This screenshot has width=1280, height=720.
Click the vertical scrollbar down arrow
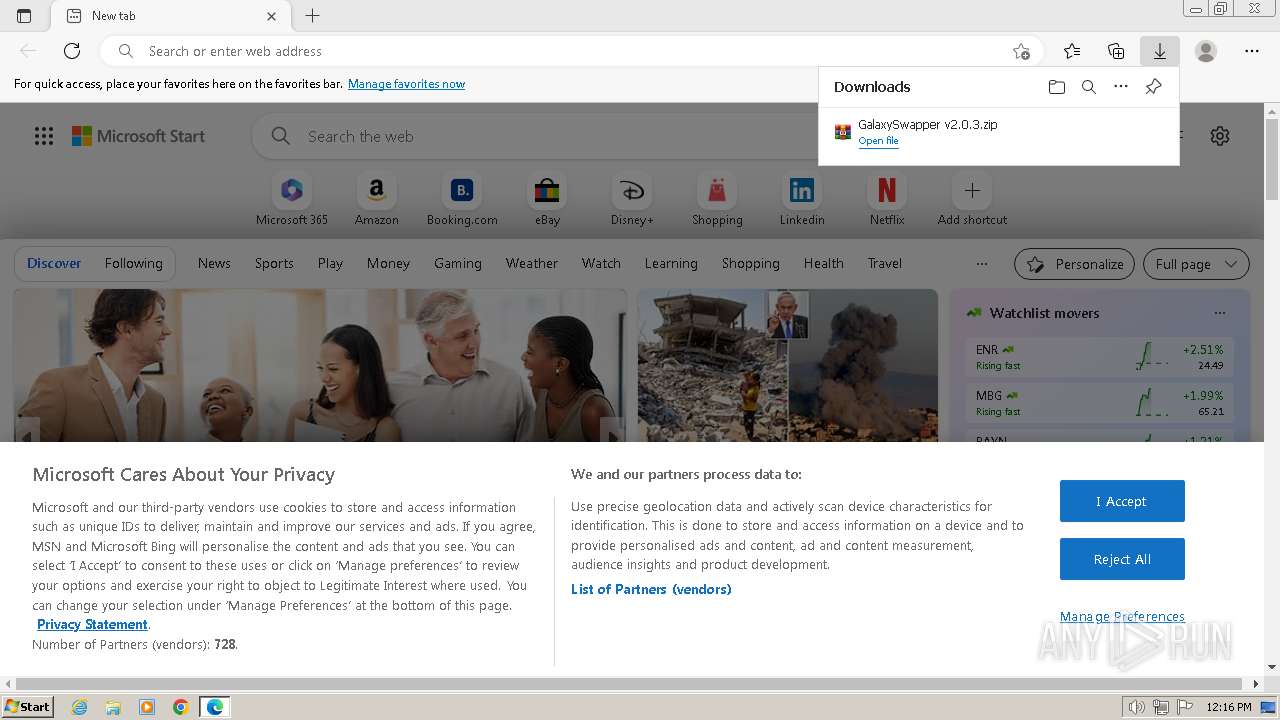point(1272,667)
